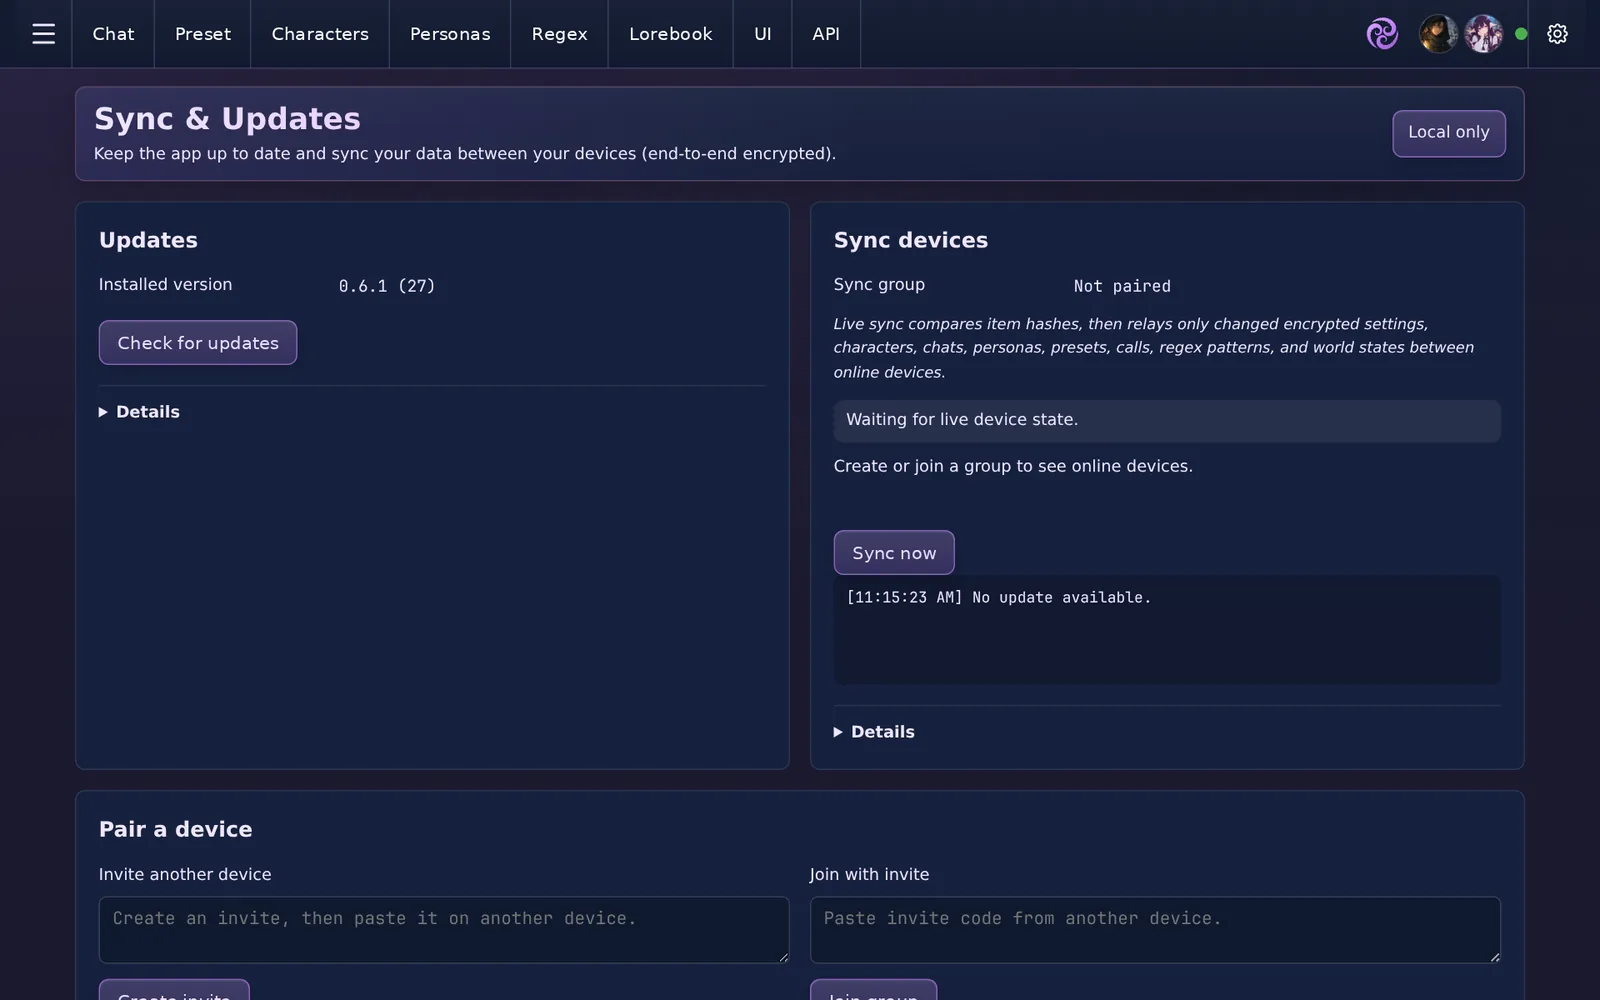Click Check for updates button
This screenshot has width=1600, height=1000.
tap(198, 343)
